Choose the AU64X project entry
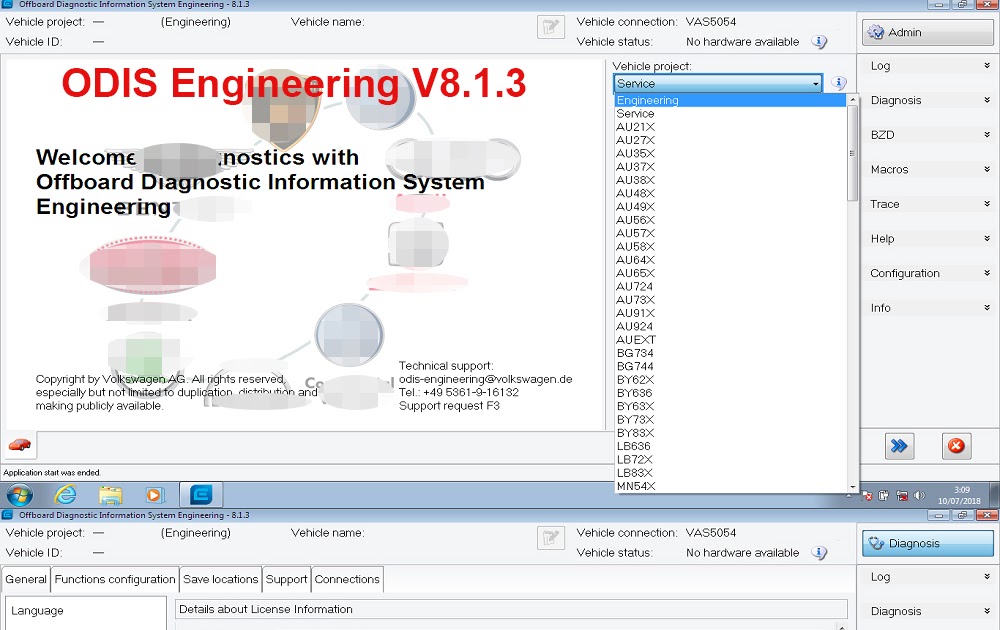This screenshot has height=630, width=1000. point(730,260)
